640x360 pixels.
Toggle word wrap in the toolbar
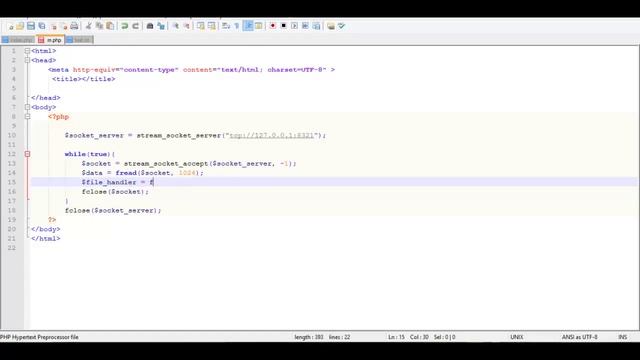tap(226, 26)
